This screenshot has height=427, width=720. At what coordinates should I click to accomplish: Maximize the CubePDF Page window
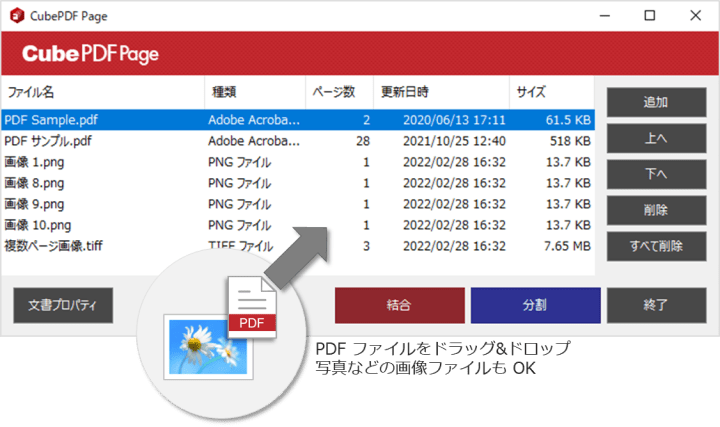tap(649, 16)
